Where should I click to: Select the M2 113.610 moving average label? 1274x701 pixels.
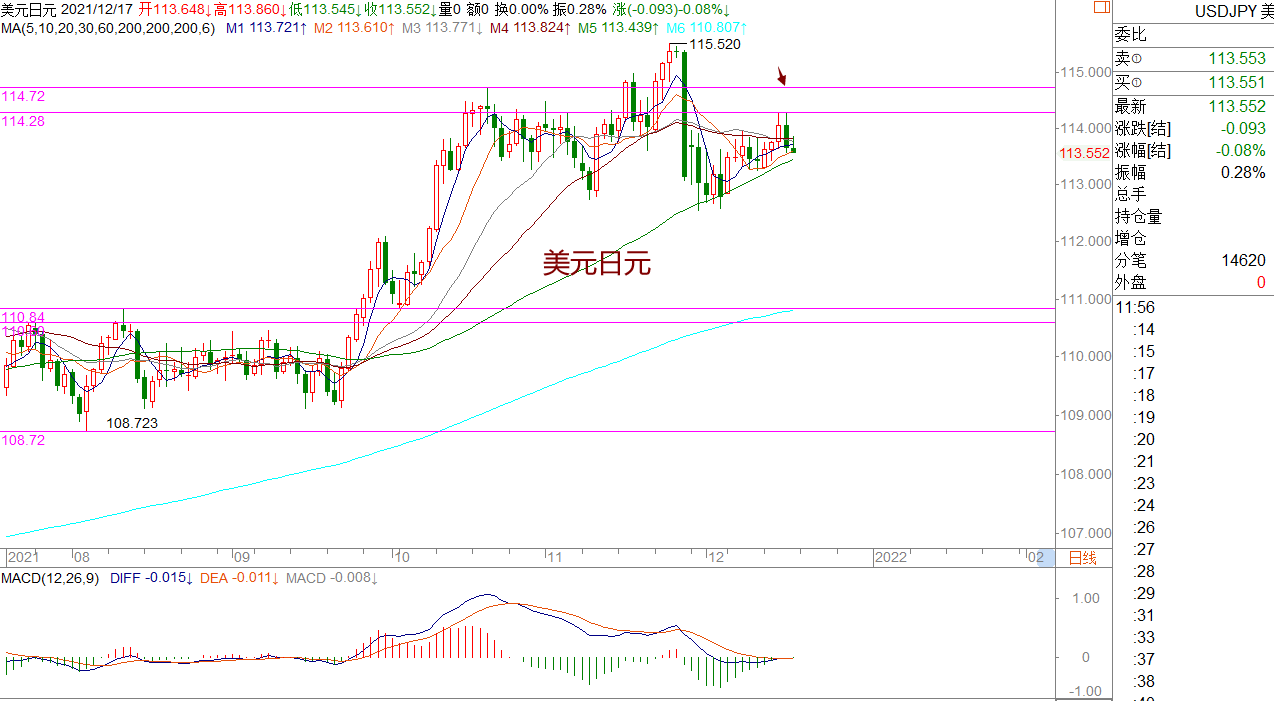[353, 27]
